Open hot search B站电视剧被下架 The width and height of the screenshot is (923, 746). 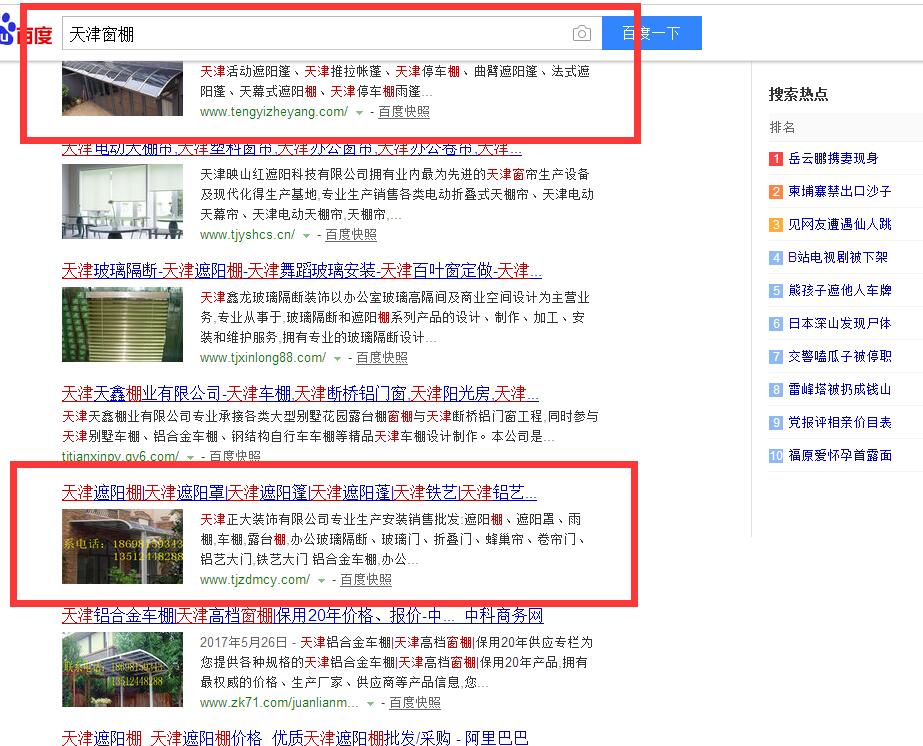[838, 257]
